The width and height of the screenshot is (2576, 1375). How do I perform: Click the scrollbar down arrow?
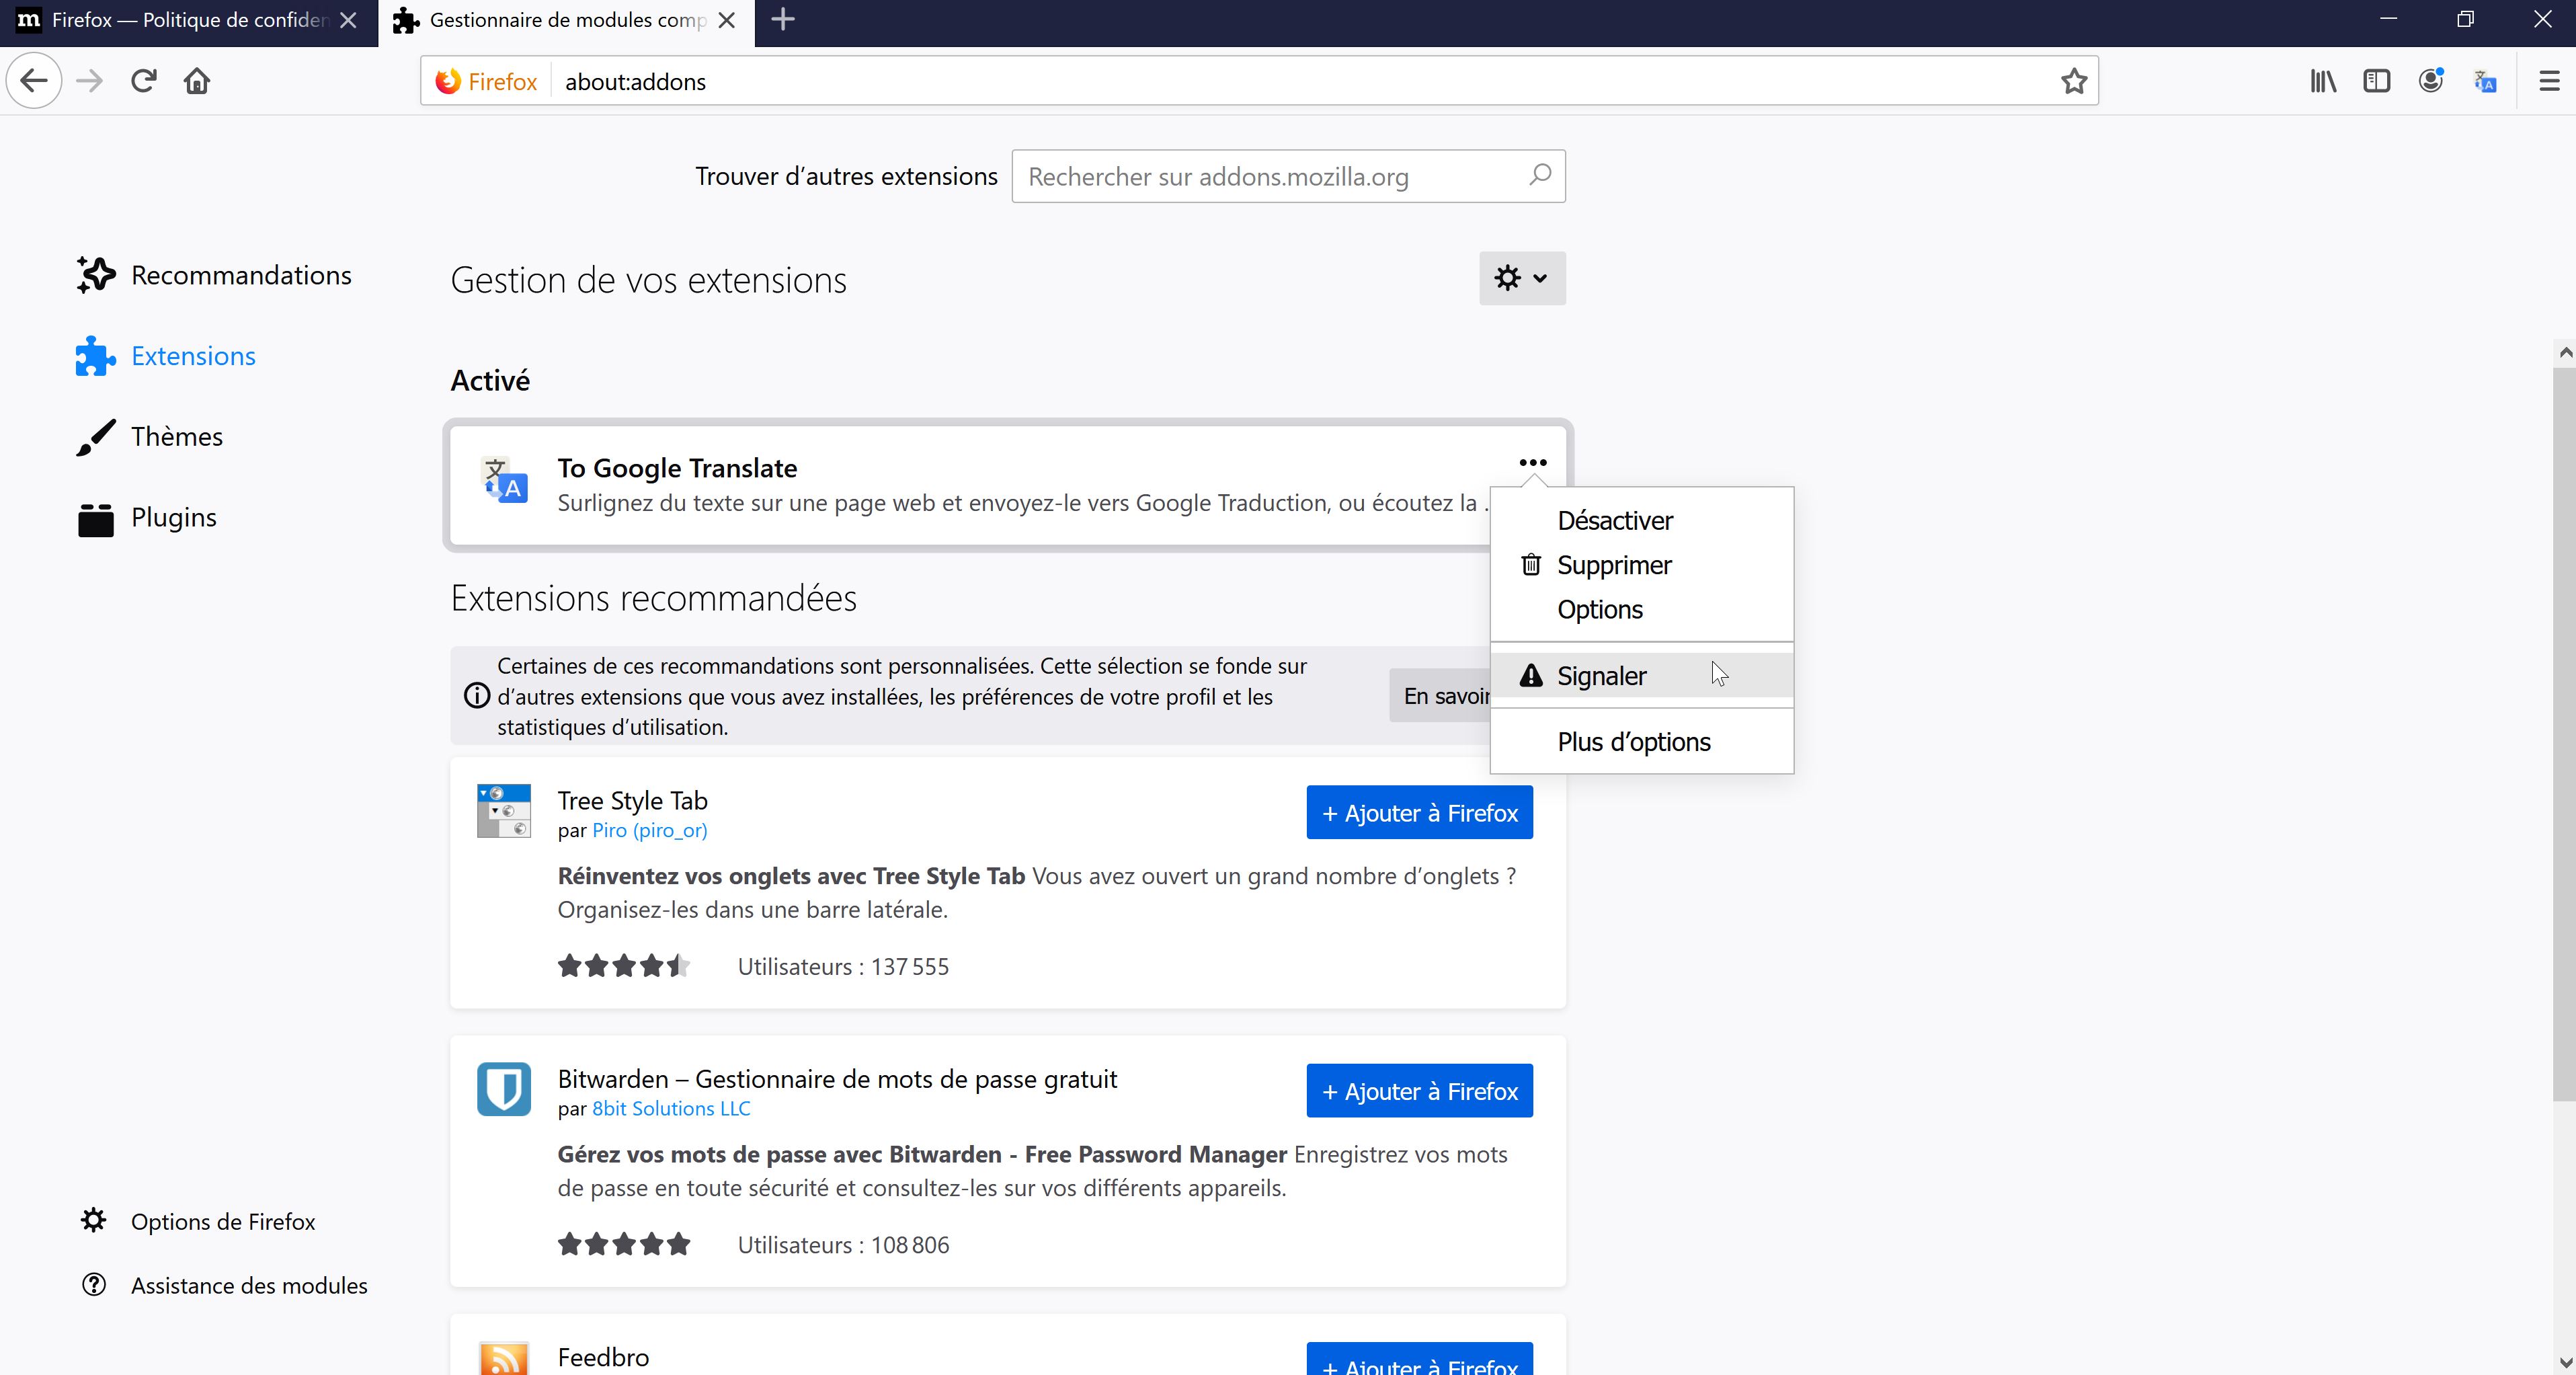click(2564, 1361)
